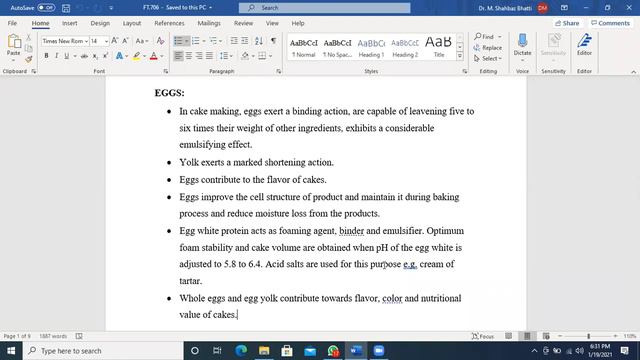Viewport: 640px width, 360px height.
Task: Open Font dialog launcher
Action: click(166, 71)
